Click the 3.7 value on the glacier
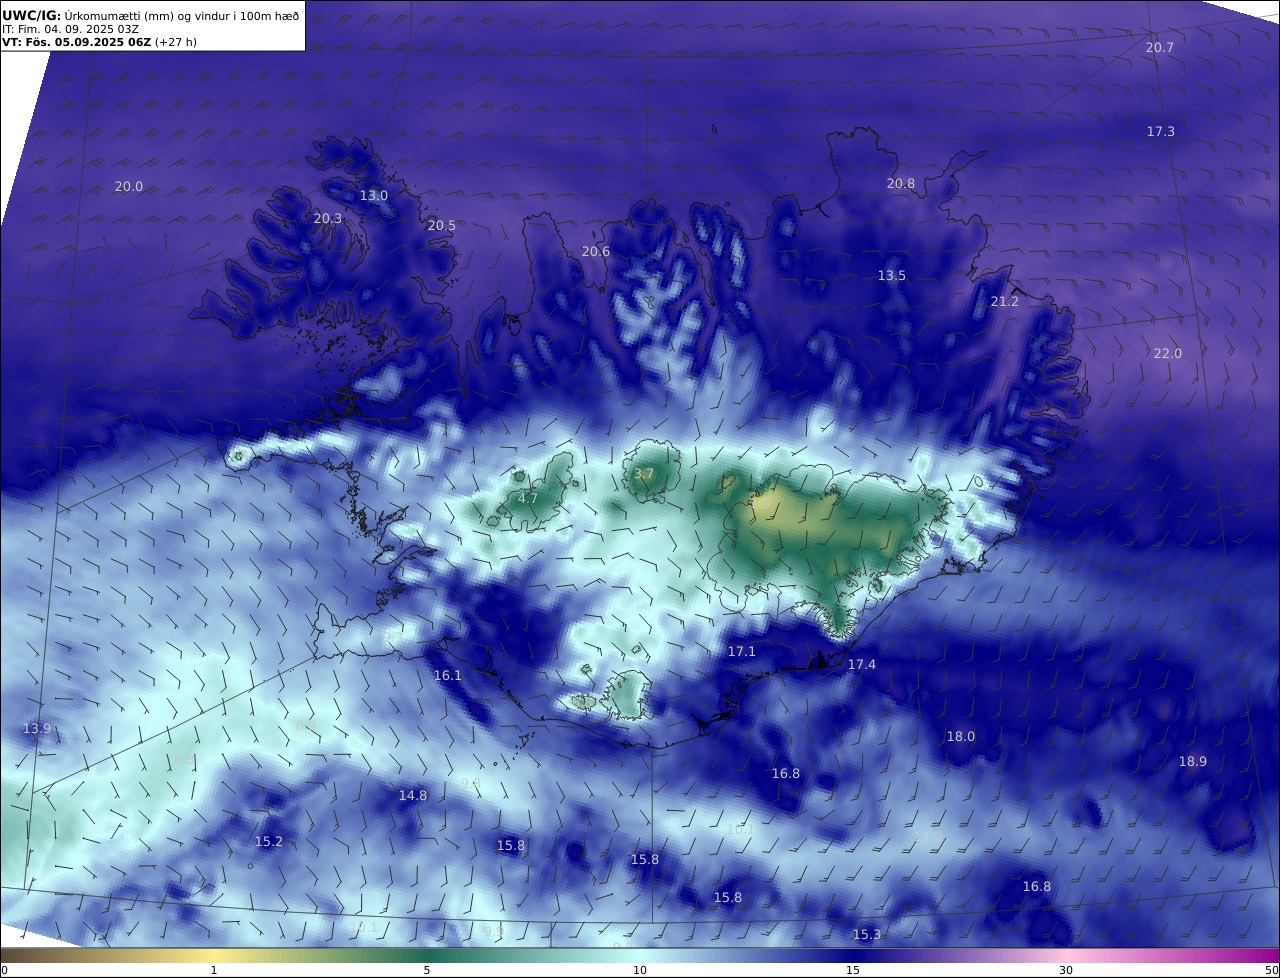Screen dimensions: 1280x978 [x=644, y=474]
